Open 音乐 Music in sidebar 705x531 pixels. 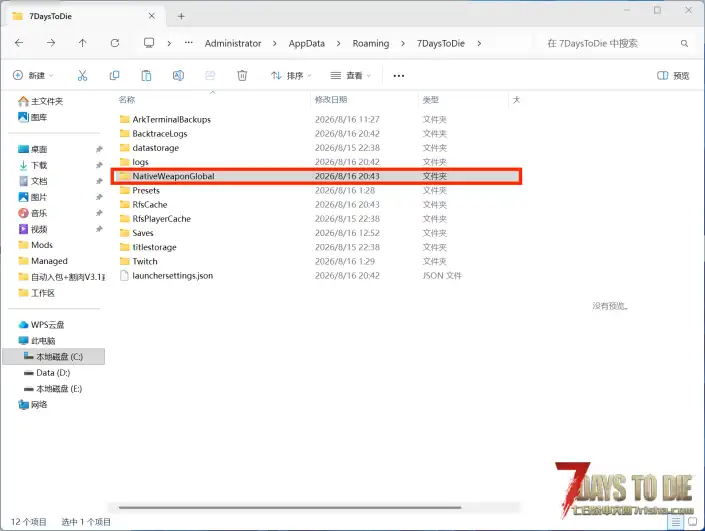click(32, 213)
